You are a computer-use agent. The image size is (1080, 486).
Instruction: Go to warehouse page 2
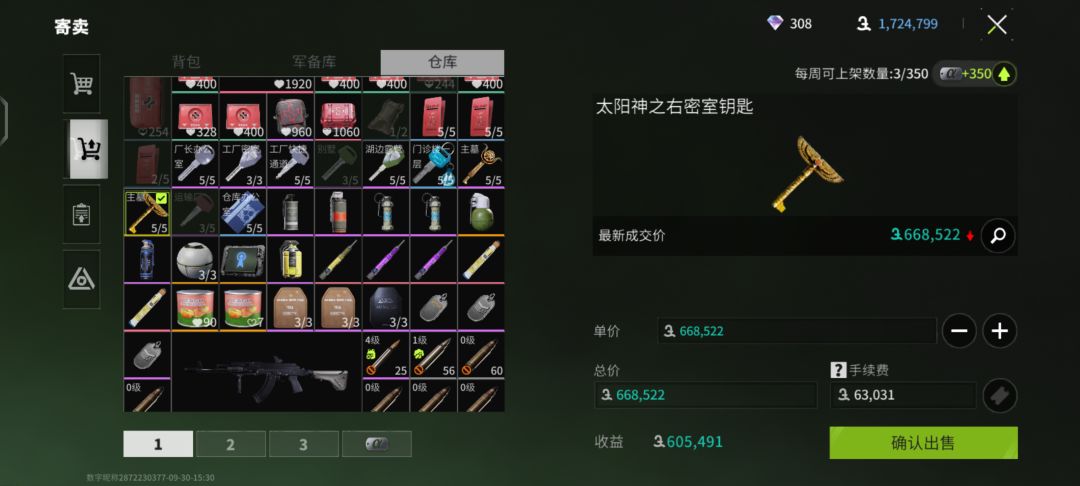(x=230, y=444)
